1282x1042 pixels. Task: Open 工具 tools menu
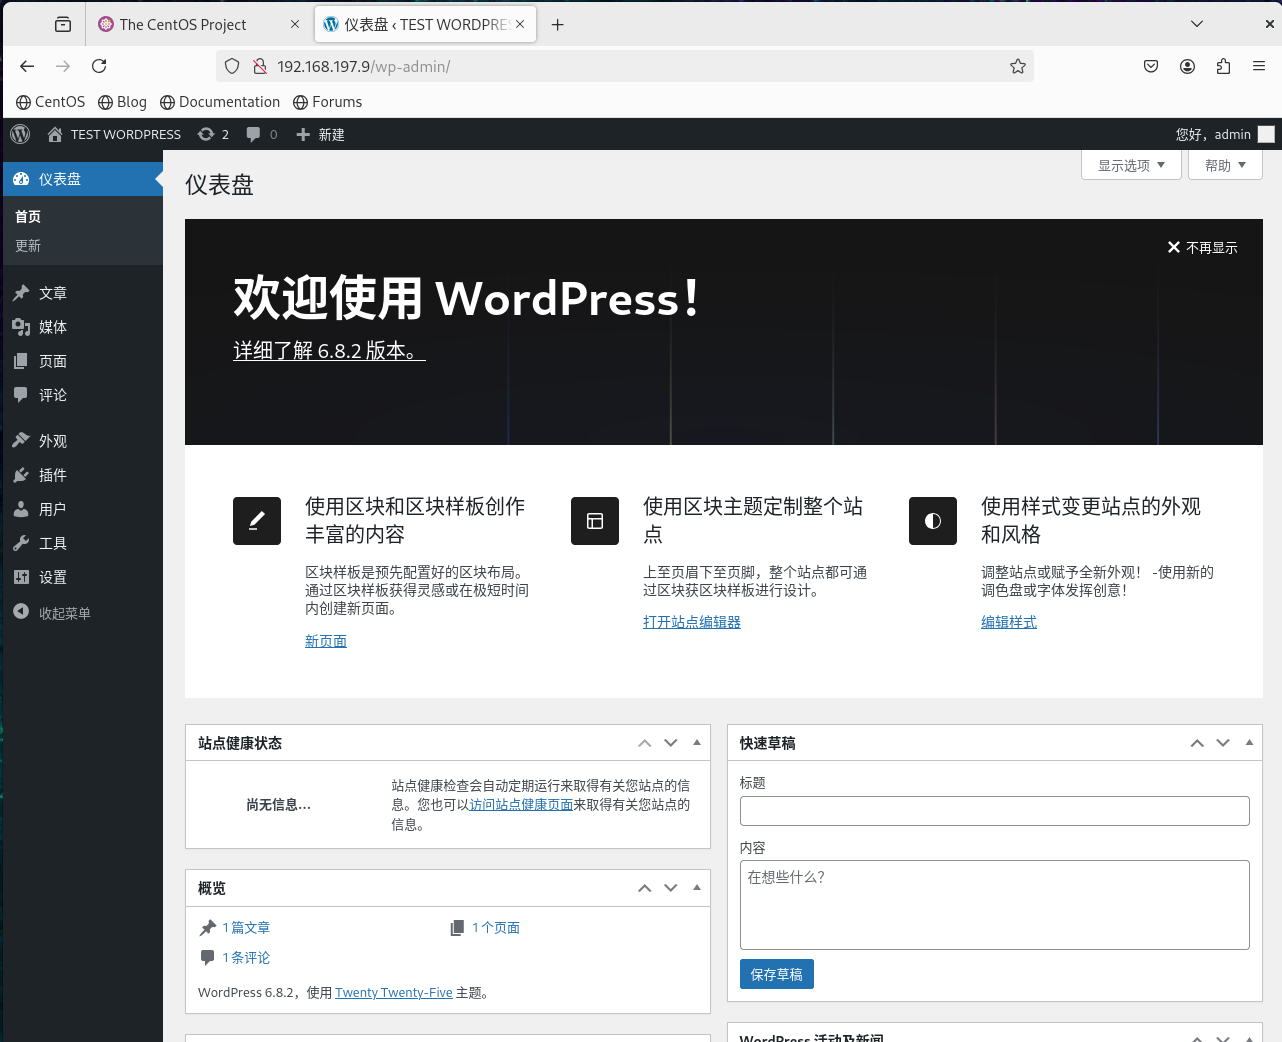pos(82,543)
